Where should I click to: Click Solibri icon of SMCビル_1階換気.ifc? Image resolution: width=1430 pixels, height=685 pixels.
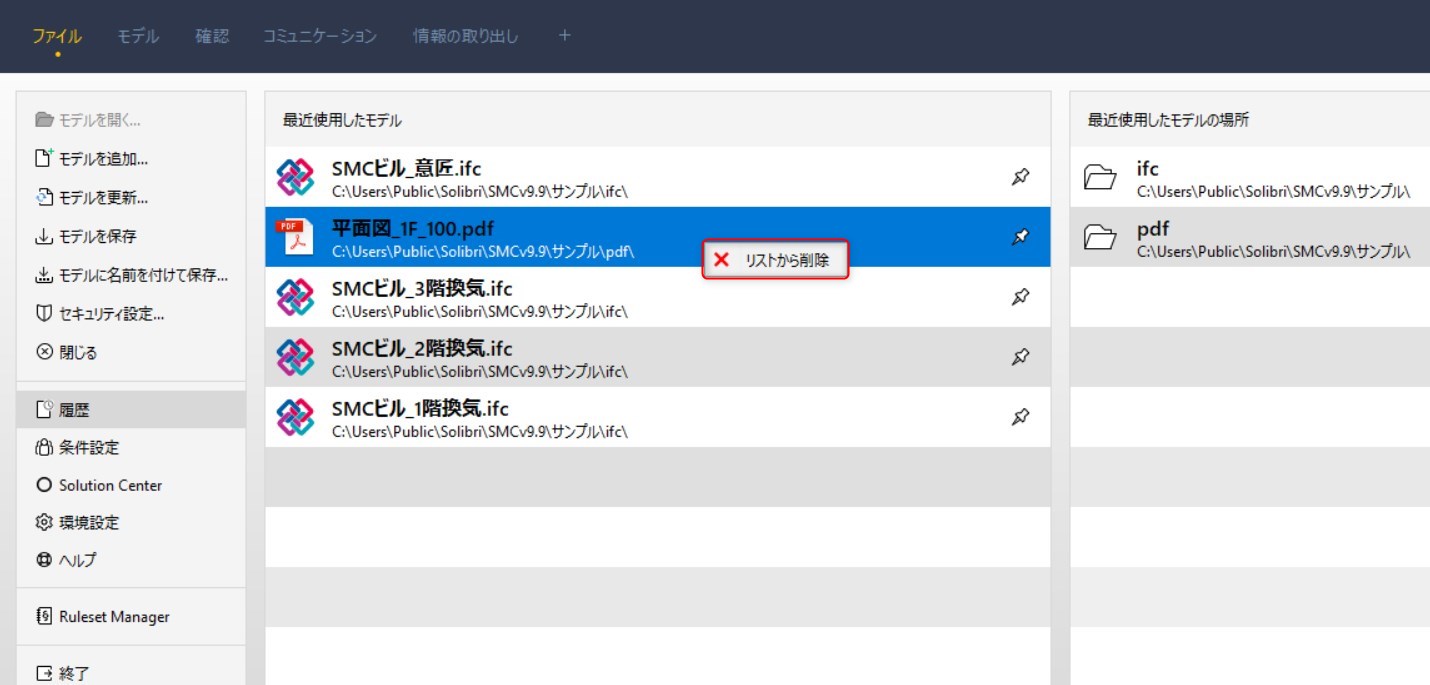pos(295,417)
